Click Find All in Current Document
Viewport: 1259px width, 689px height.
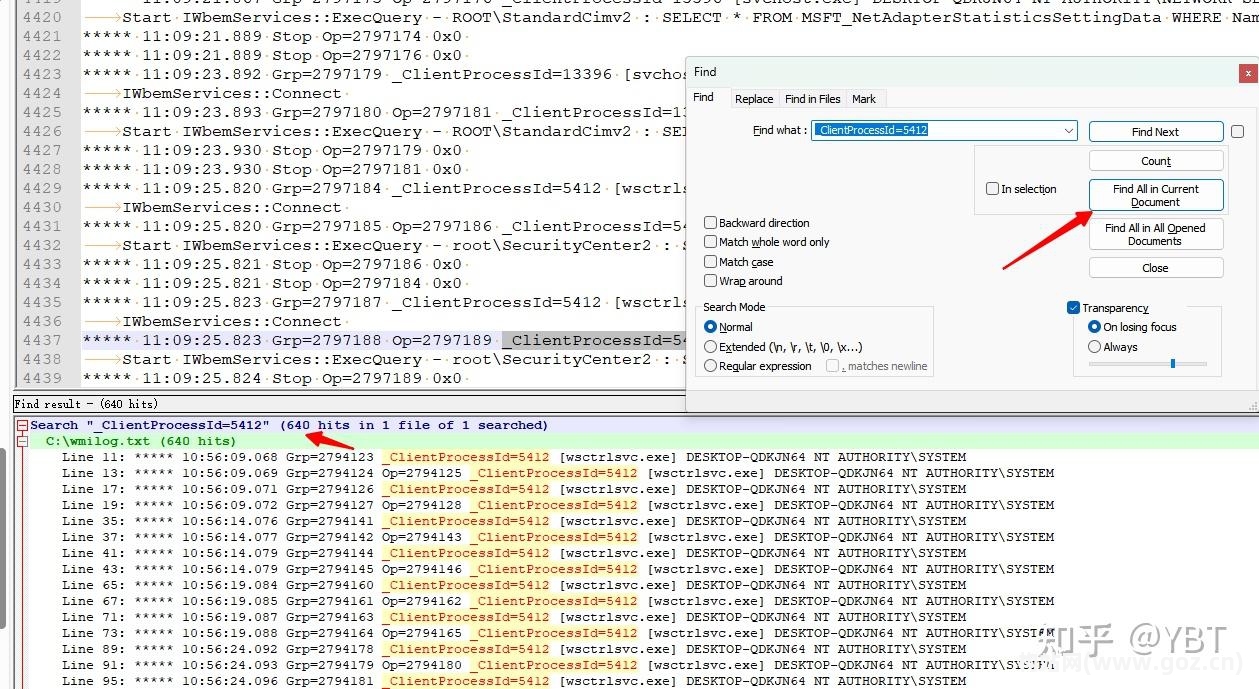click(1155, 195)
